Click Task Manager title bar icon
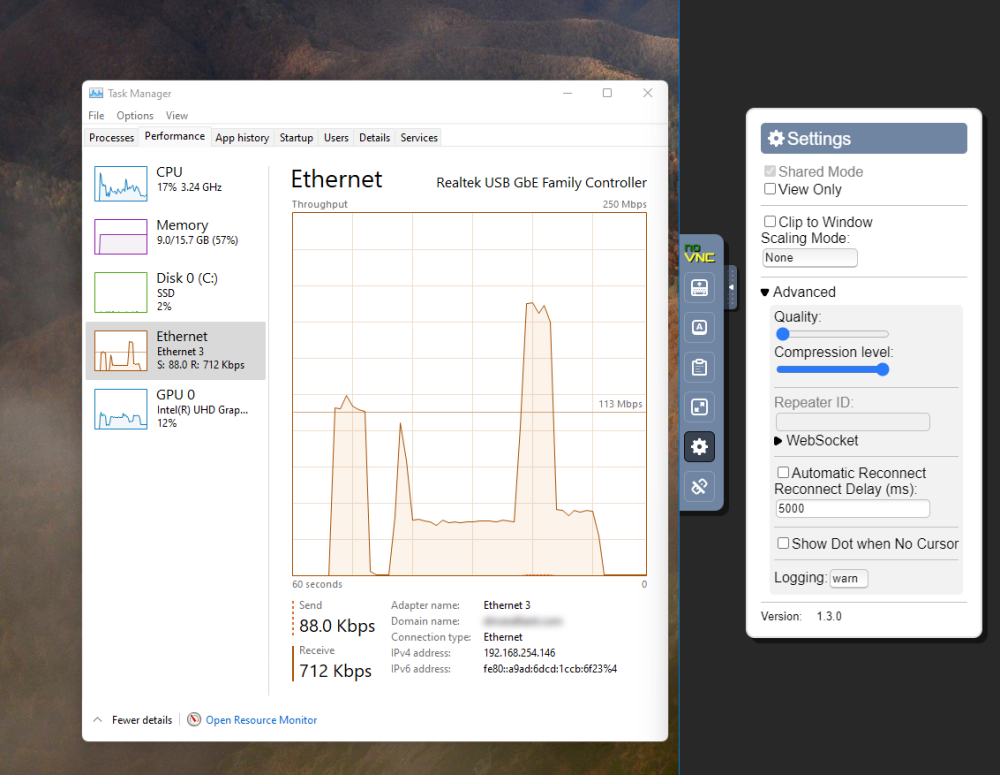The height and width of the screenshot is (775, 1000). click(x=96, y=93)
